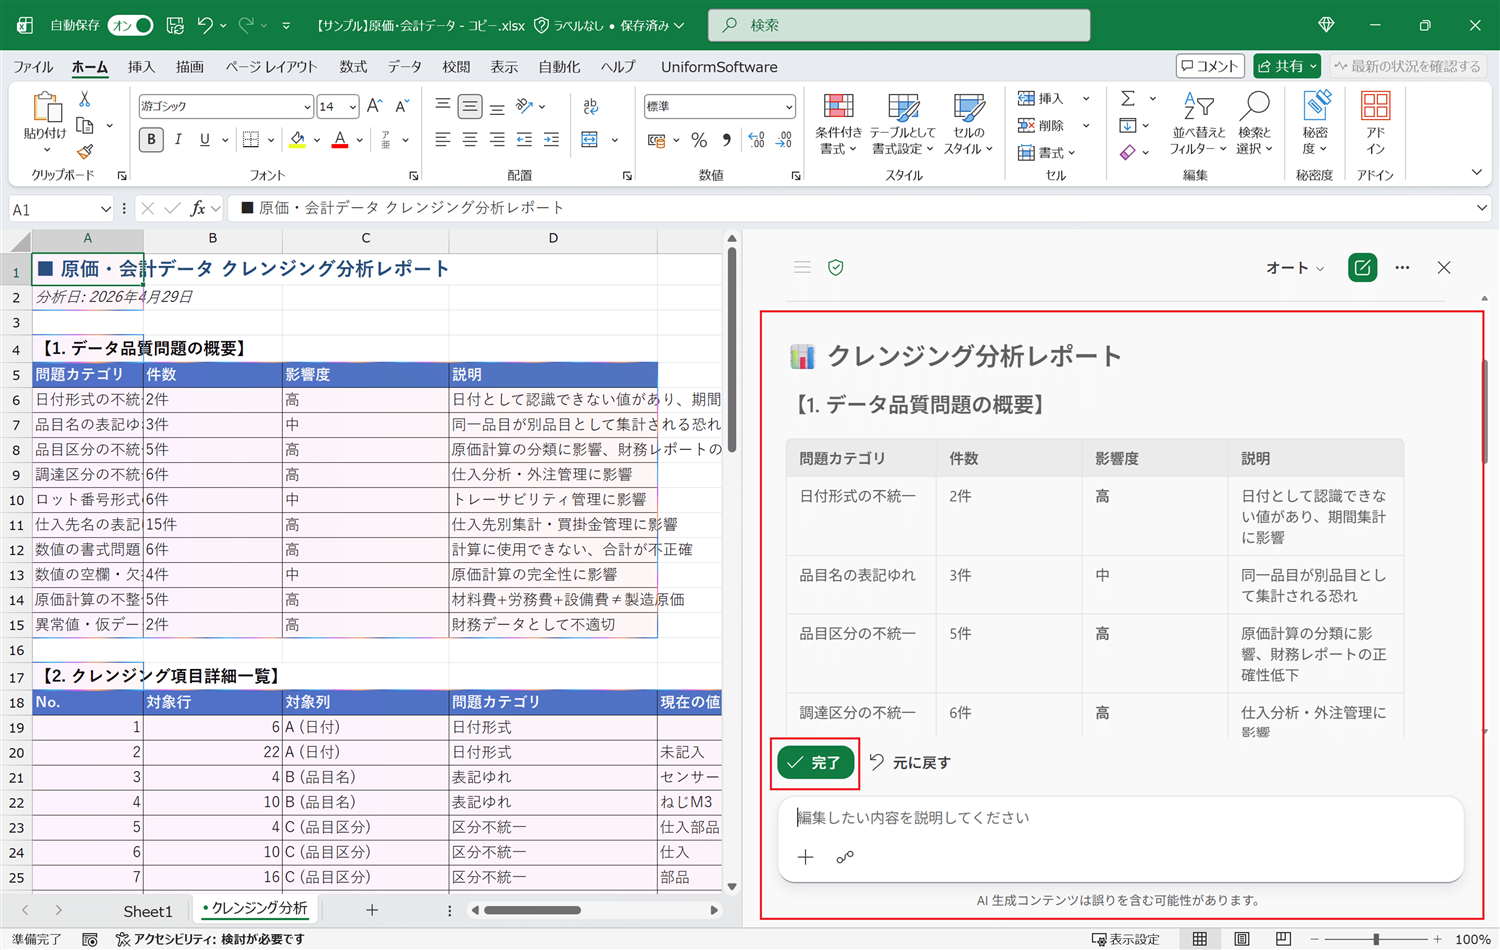Screen dimensions: 1500x950
Task: Toggle Bold formatting button
Action: point(151,140)
